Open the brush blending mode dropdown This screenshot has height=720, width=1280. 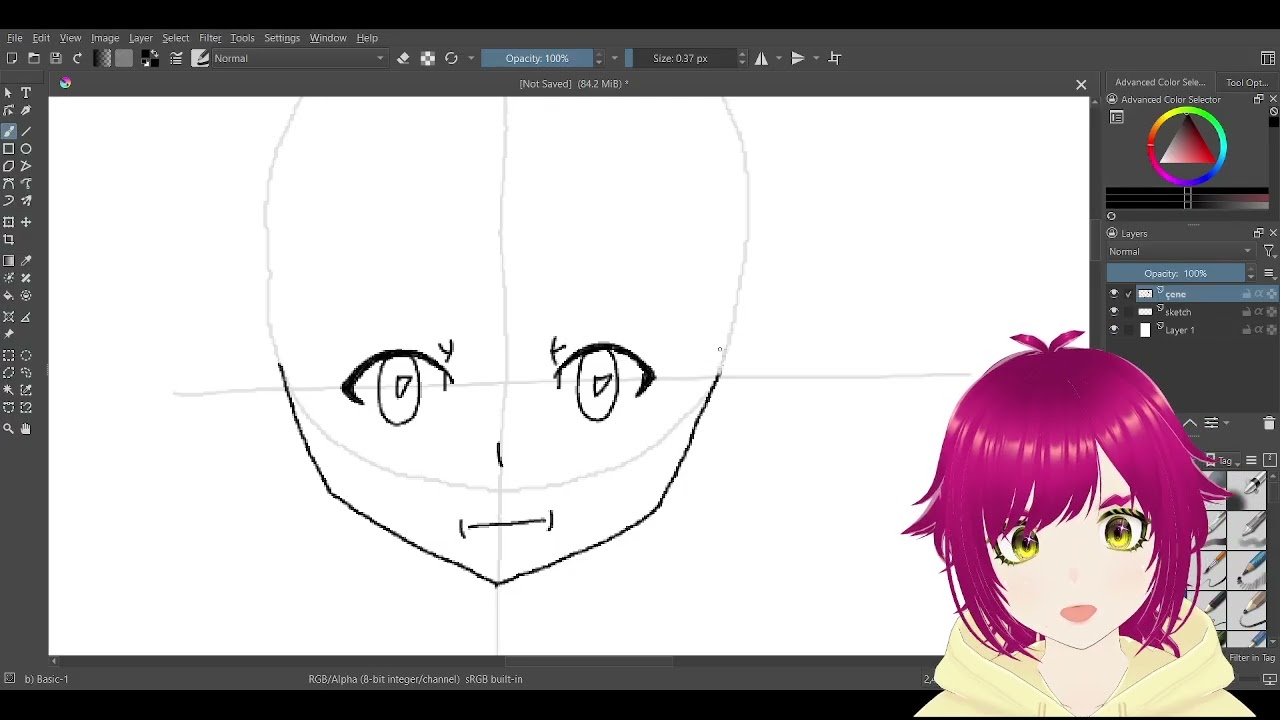(299, 58)
